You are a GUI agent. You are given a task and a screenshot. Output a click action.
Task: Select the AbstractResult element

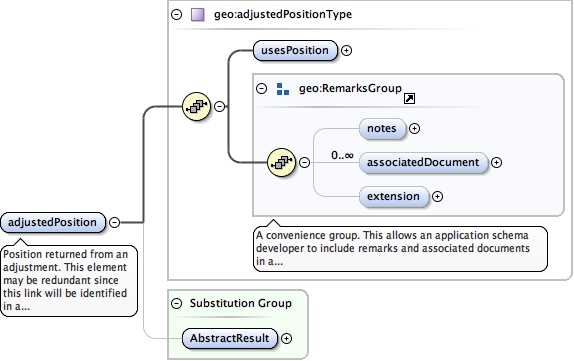click(x=230, y=338)
